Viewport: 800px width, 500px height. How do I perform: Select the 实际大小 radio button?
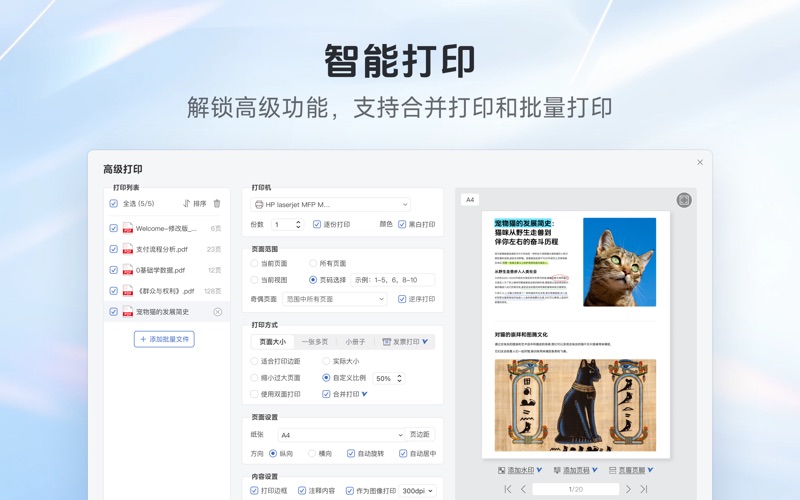pyautogui.click(x=326, y=361)
